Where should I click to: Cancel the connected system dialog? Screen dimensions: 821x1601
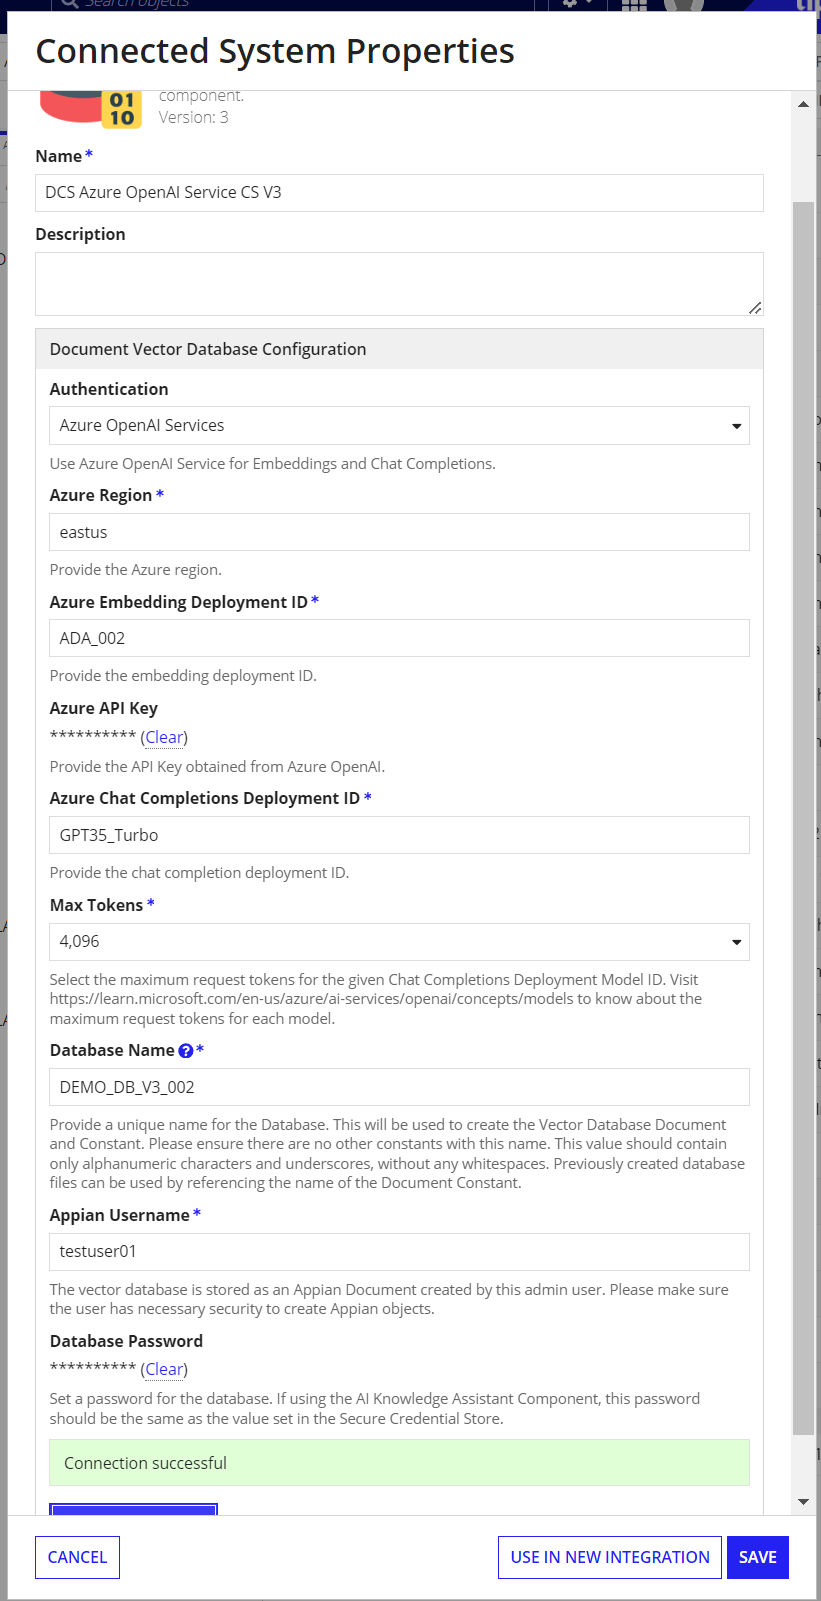(x=77, y=1557)
